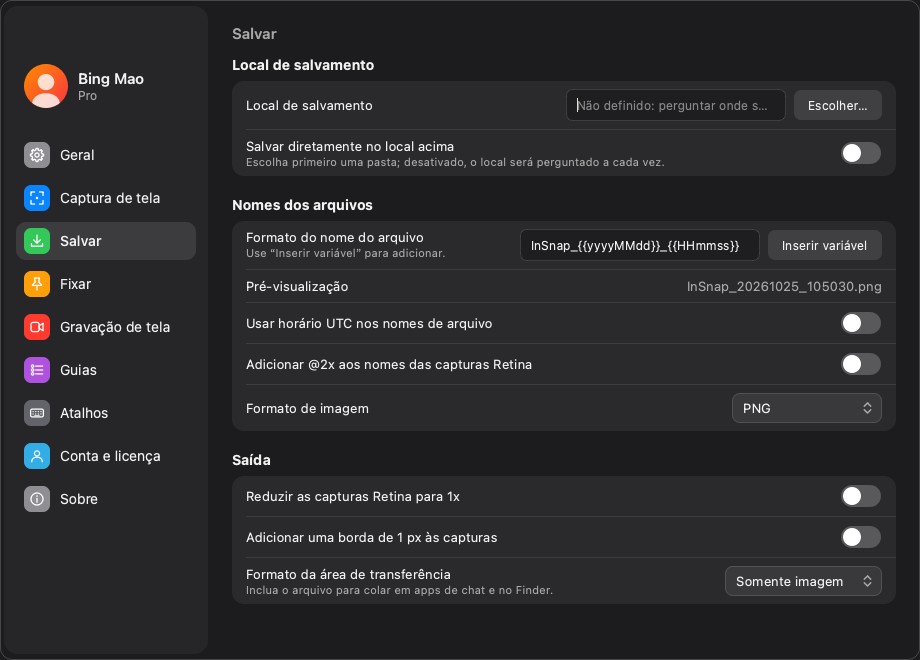Click the blue Captura de tela icon
Image resolution: width=920 pixels, height=660 pixels.
pos(37,198)
